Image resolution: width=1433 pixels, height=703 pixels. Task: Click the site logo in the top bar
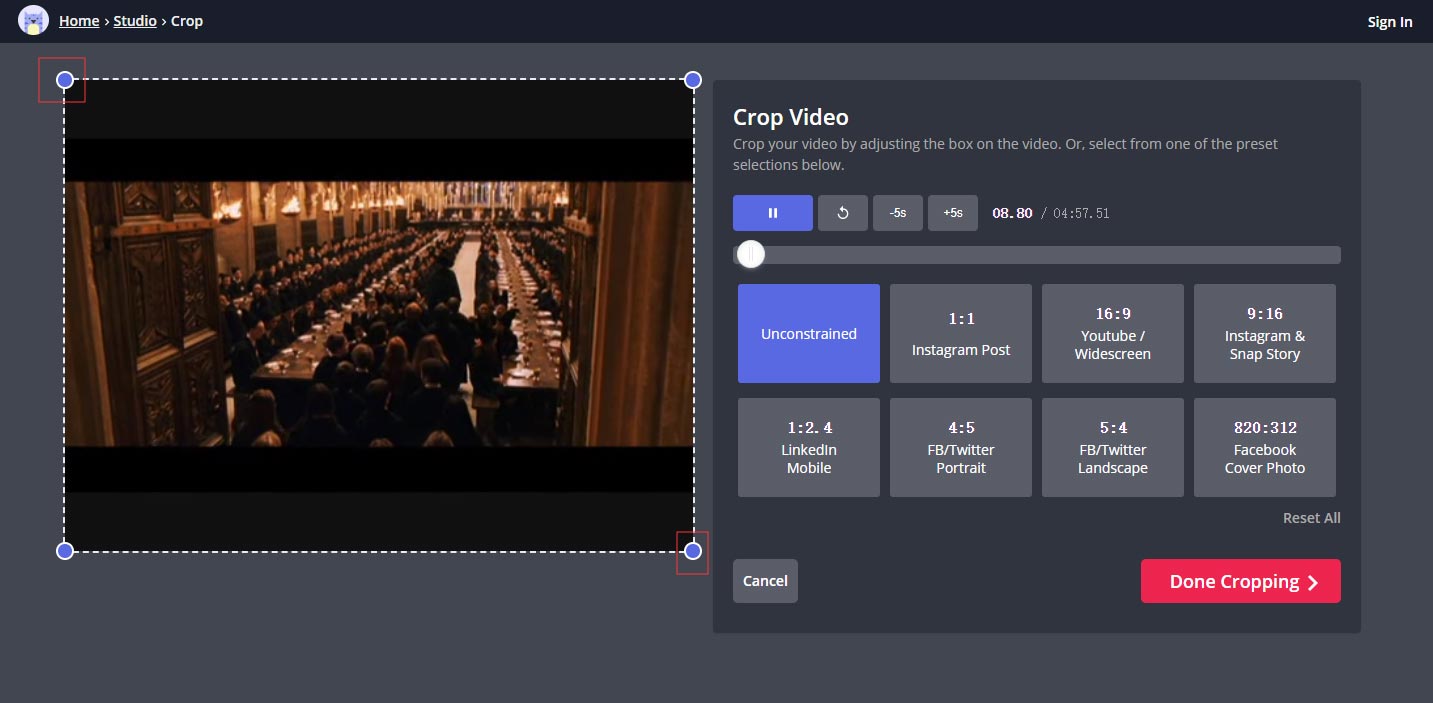click(x=31, y=20)
